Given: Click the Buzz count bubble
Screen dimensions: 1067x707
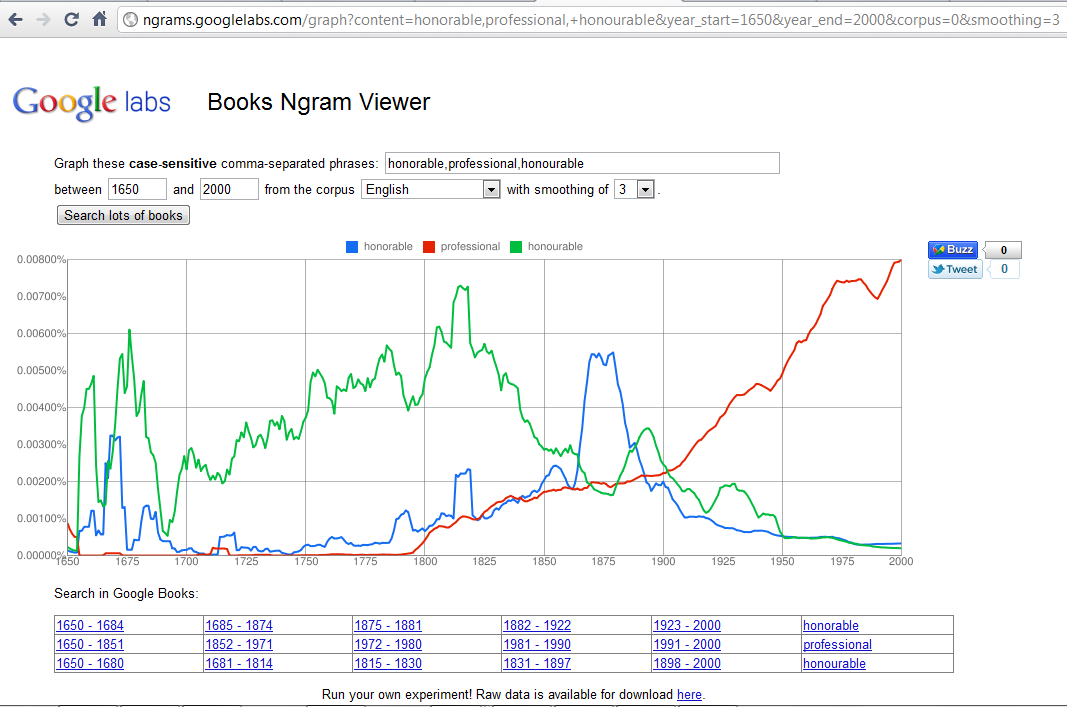Looking at the screenshot, I should pos(1003,250).
